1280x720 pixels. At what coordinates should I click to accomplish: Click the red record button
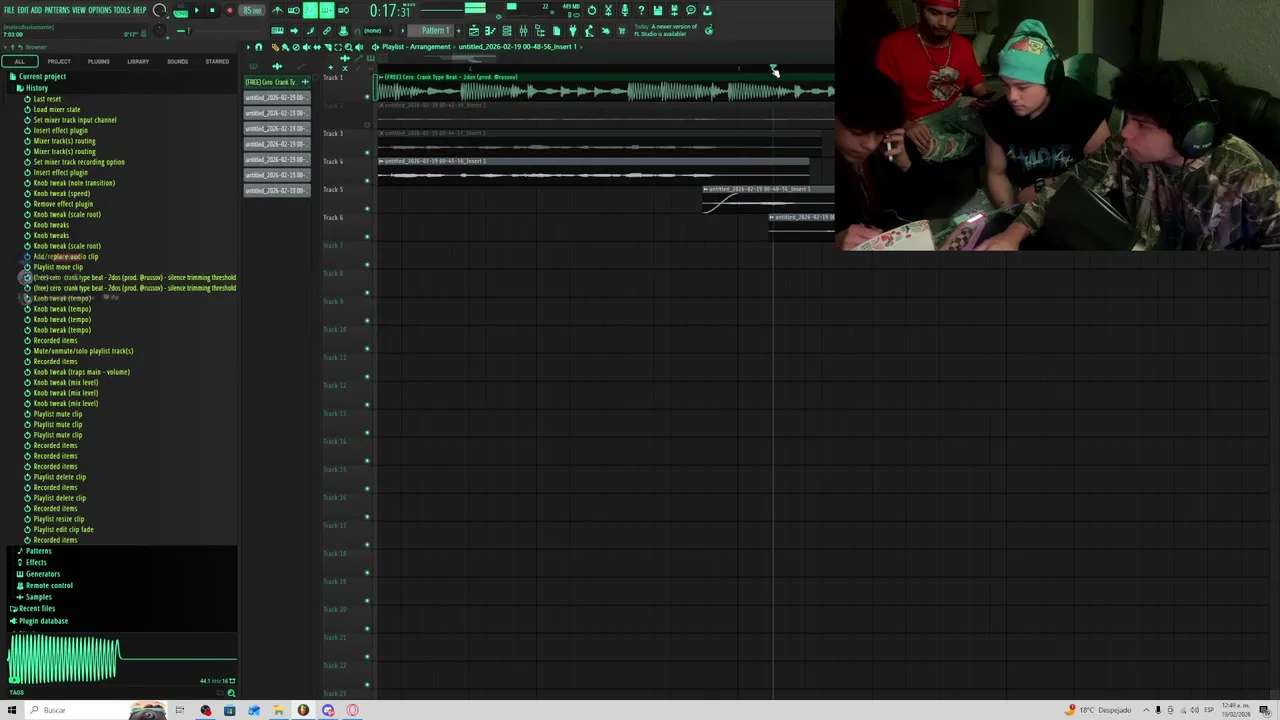click(x=229, y=10)
